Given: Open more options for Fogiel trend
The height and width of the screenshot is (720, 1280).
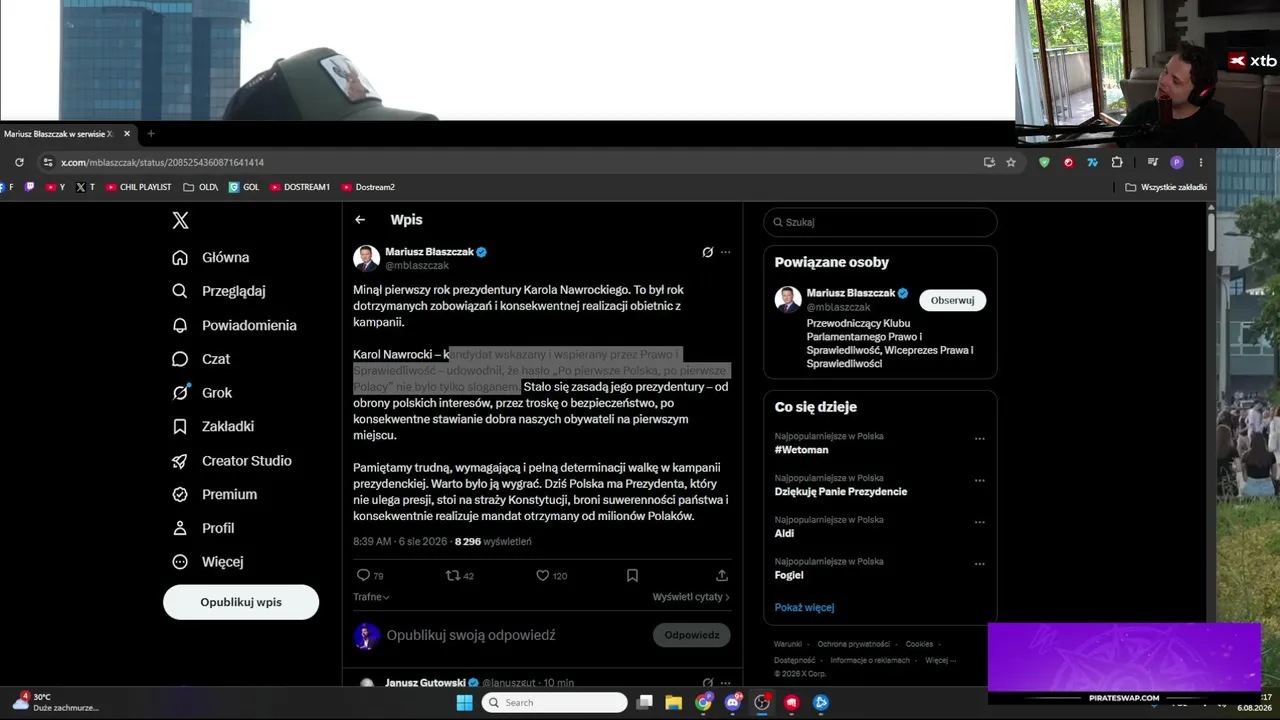Looking at the screenshot, I should [x=980, y=564].
